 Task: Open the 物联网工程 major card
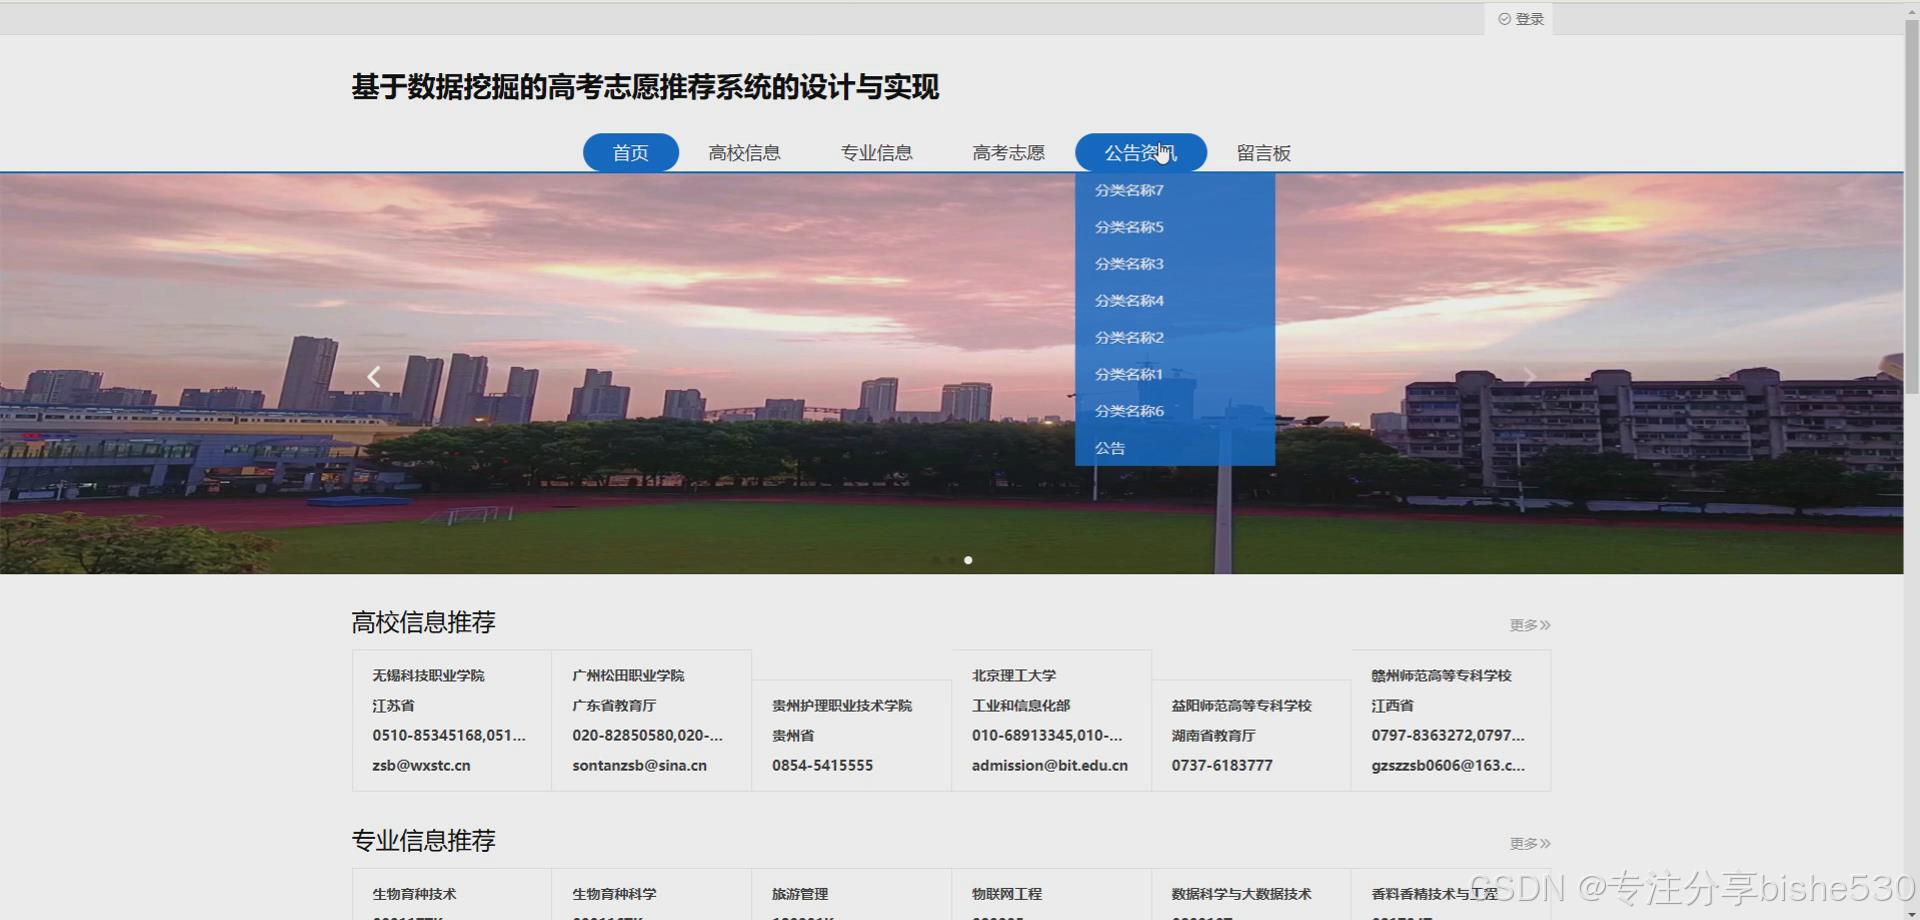click(x=1007, y=894)
